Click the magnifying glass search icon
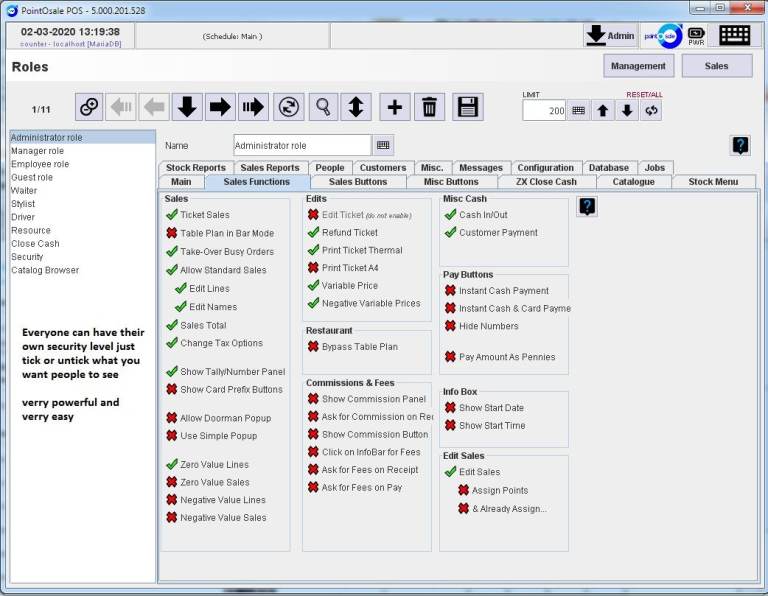The image size is (768, 596). pos(322,107)
